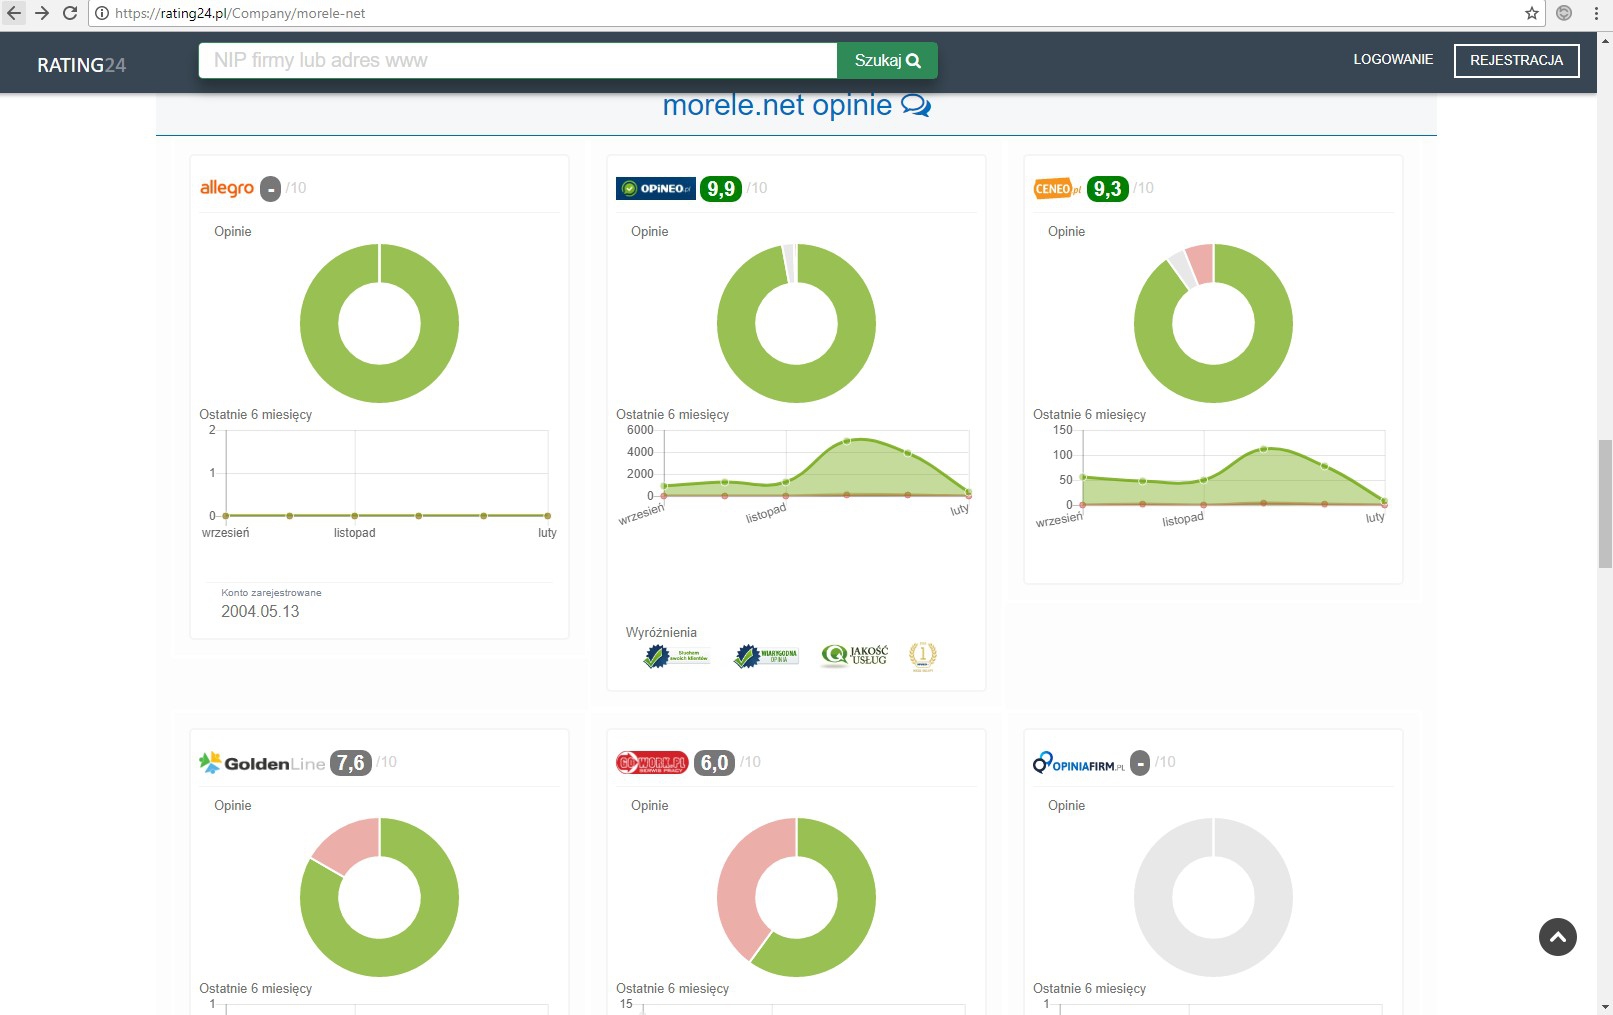
Task: Click the vertical scrollbar thumb
Action: [1605, 503]
